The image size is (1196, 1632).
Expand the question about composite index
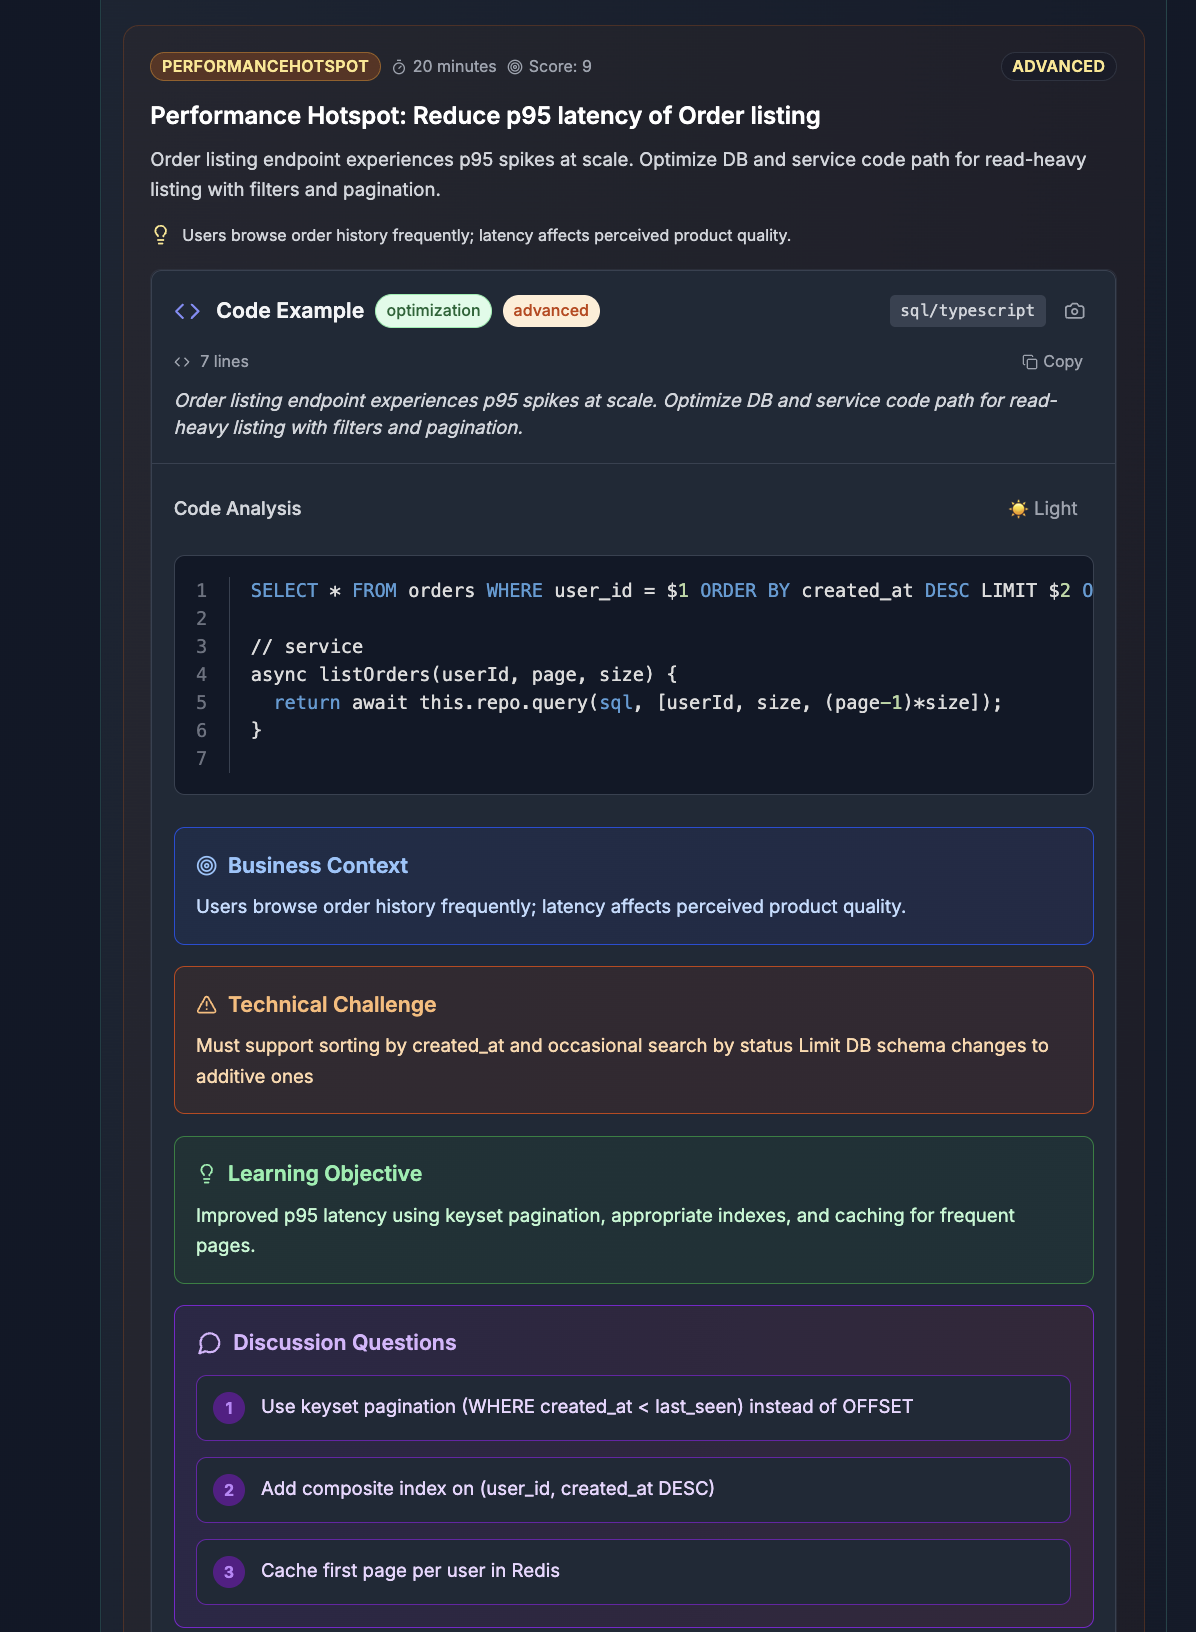[633, 1489]
